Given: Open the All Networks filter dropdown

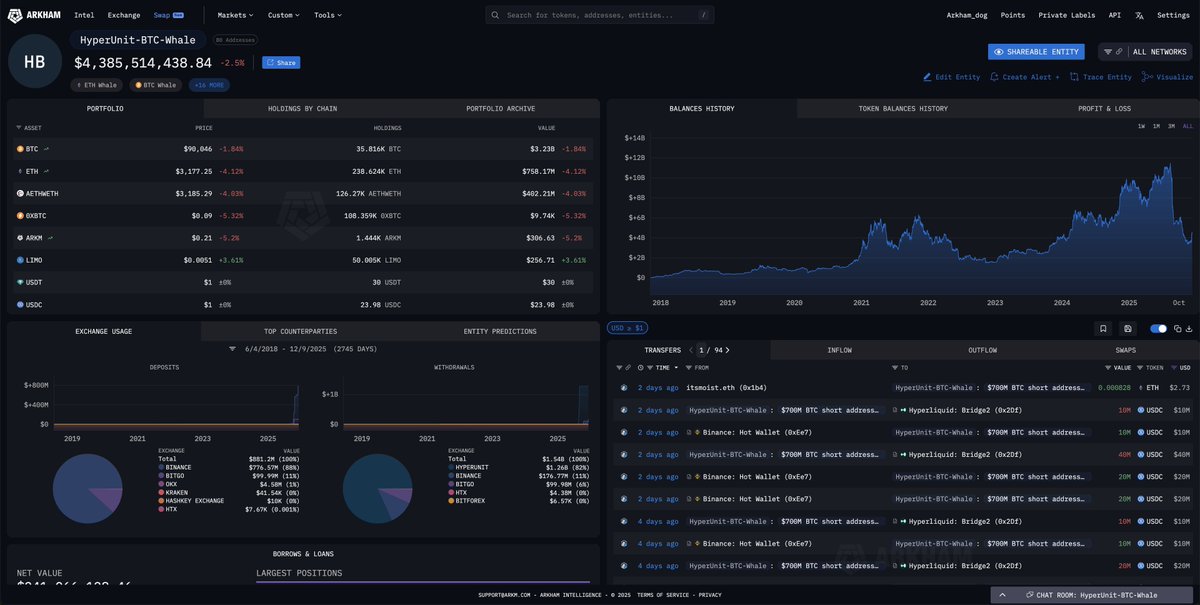Looking at the screenshot, I should click(1145, 51).
